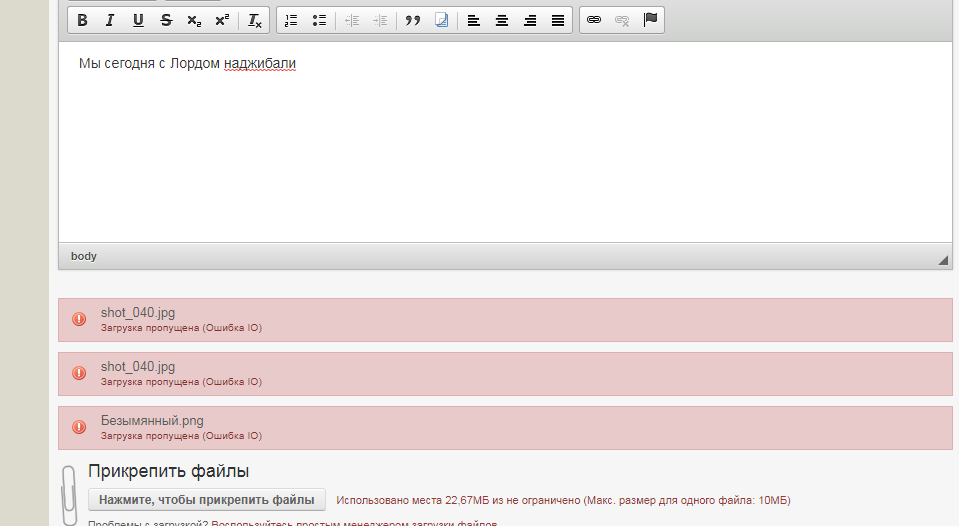The width and height of the screenshot is (959, 526).
Task: Click the page template icon
Action: click(441, 20)
